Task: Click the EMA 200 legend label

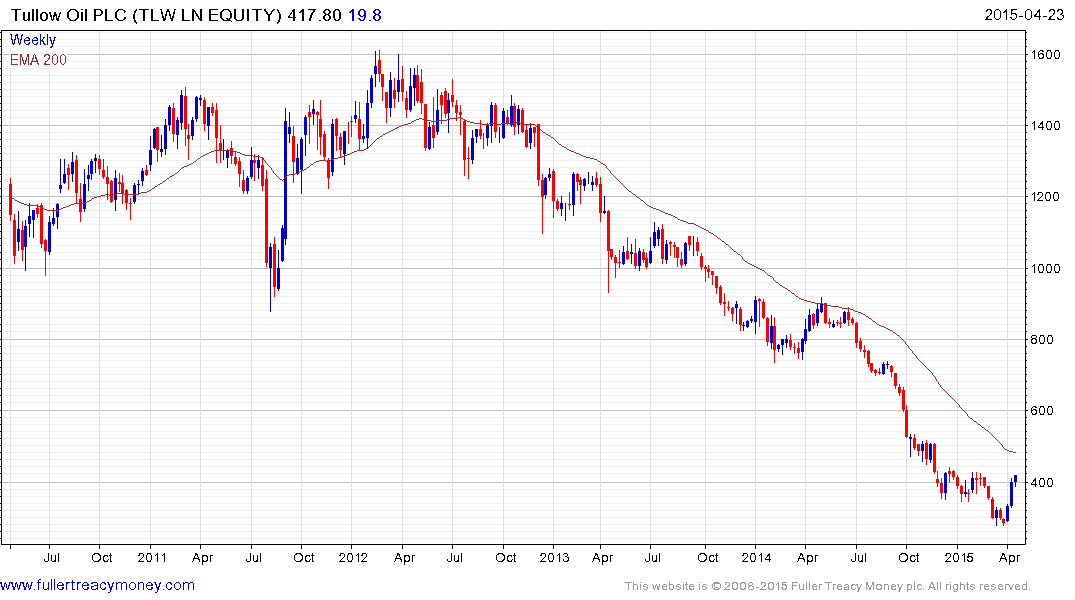Action: [x=38, y=60]
